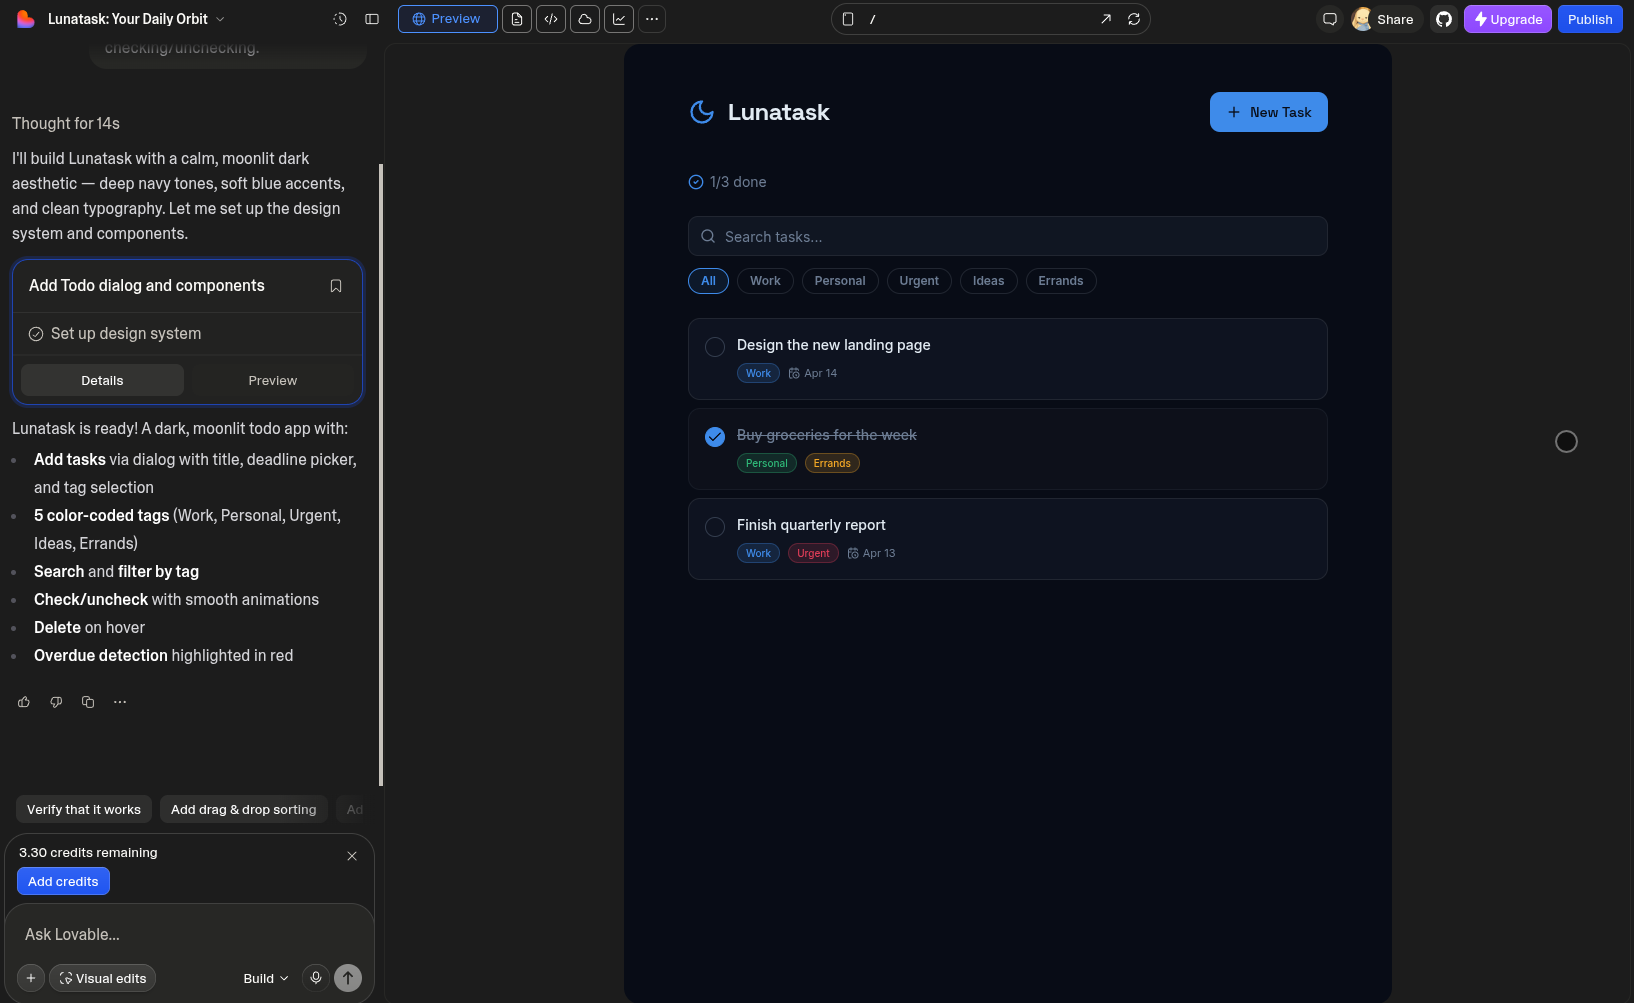Switch to the Preview tab in card

273,380
